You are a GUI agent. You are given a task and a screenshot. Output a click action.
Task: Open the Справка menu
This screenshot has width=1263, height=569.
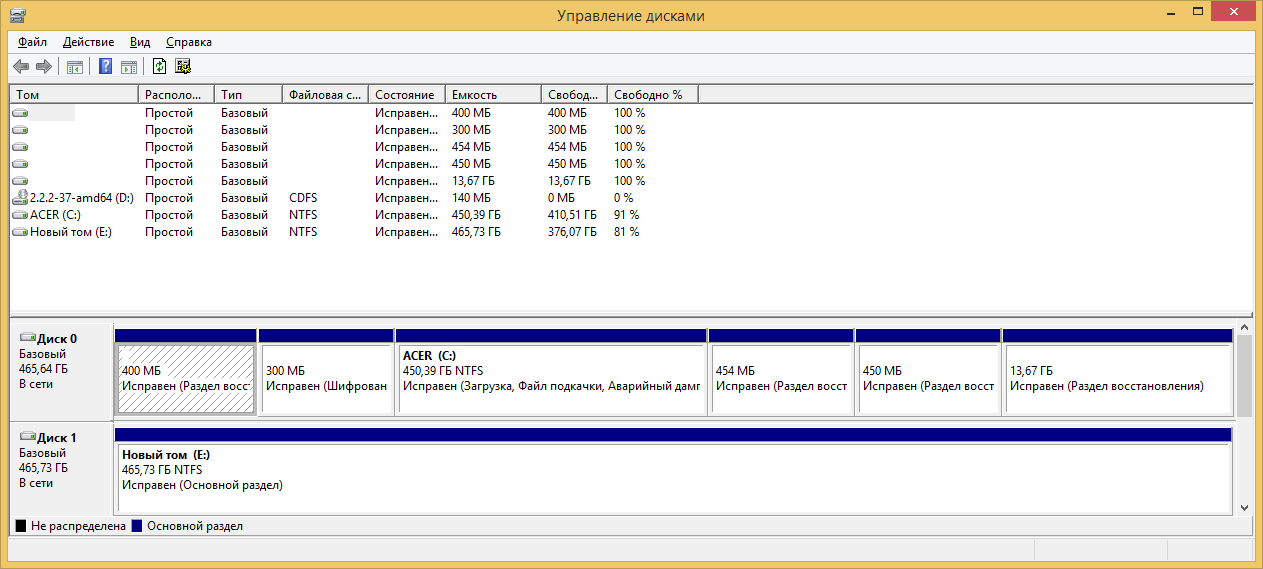click(x=188, y=42)
